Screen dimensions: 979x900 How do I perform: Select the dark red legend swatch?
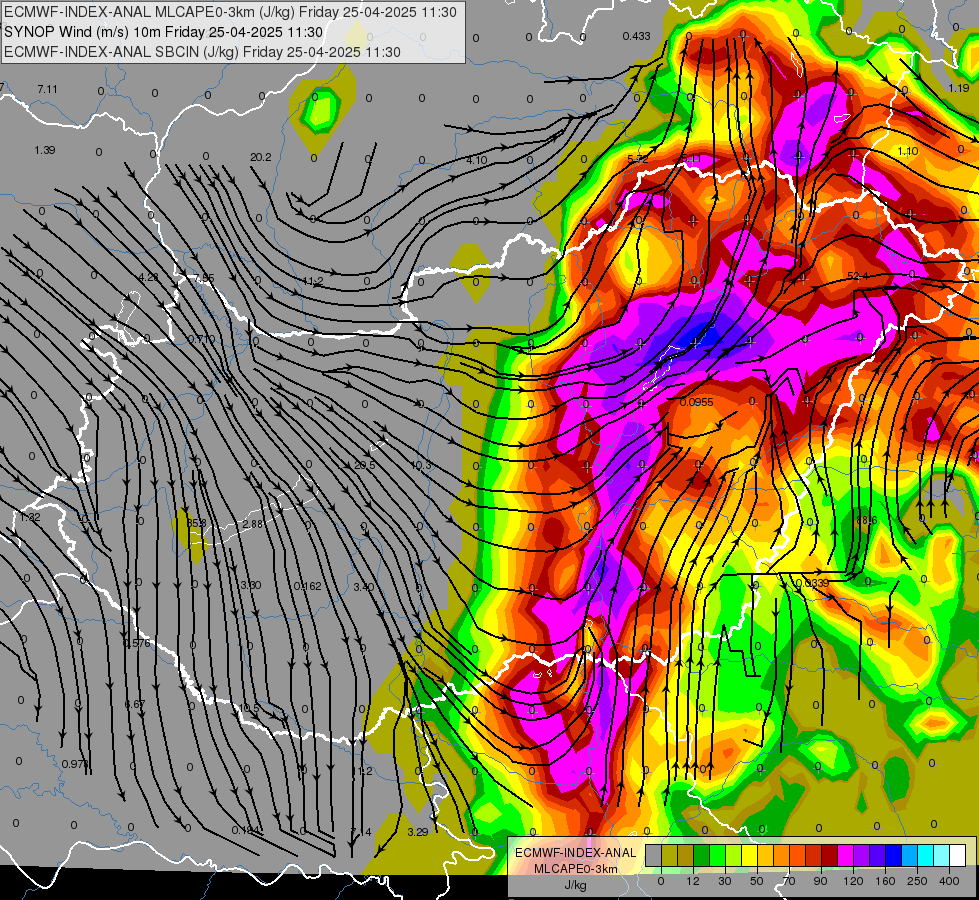click(829, 856)
